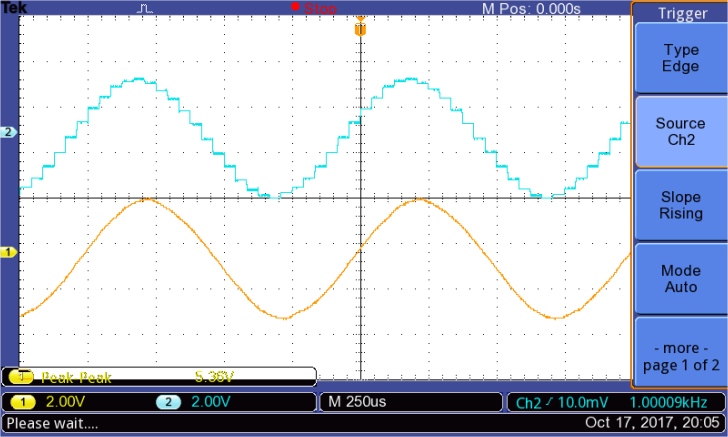Screen dimensions: 728x437
Task: Click the orange trigger position marker
Action: [x=360, y=30]
